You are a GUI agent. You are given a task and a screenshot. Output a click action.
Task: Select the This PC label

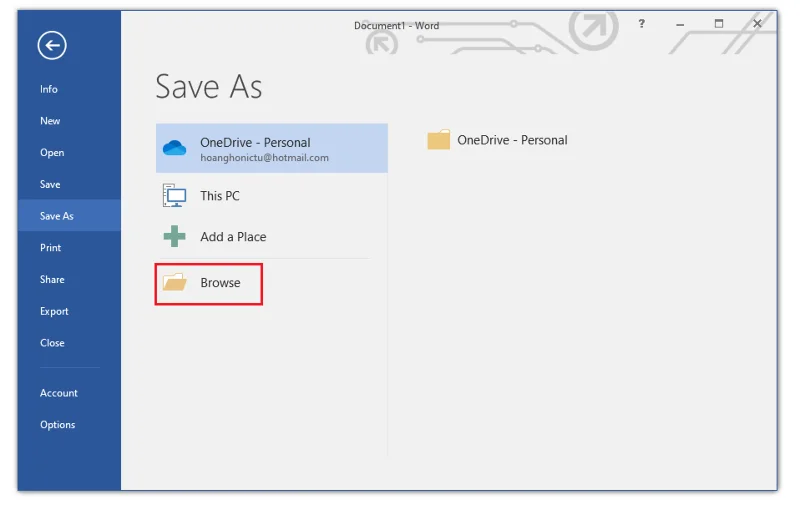(220, 196)
